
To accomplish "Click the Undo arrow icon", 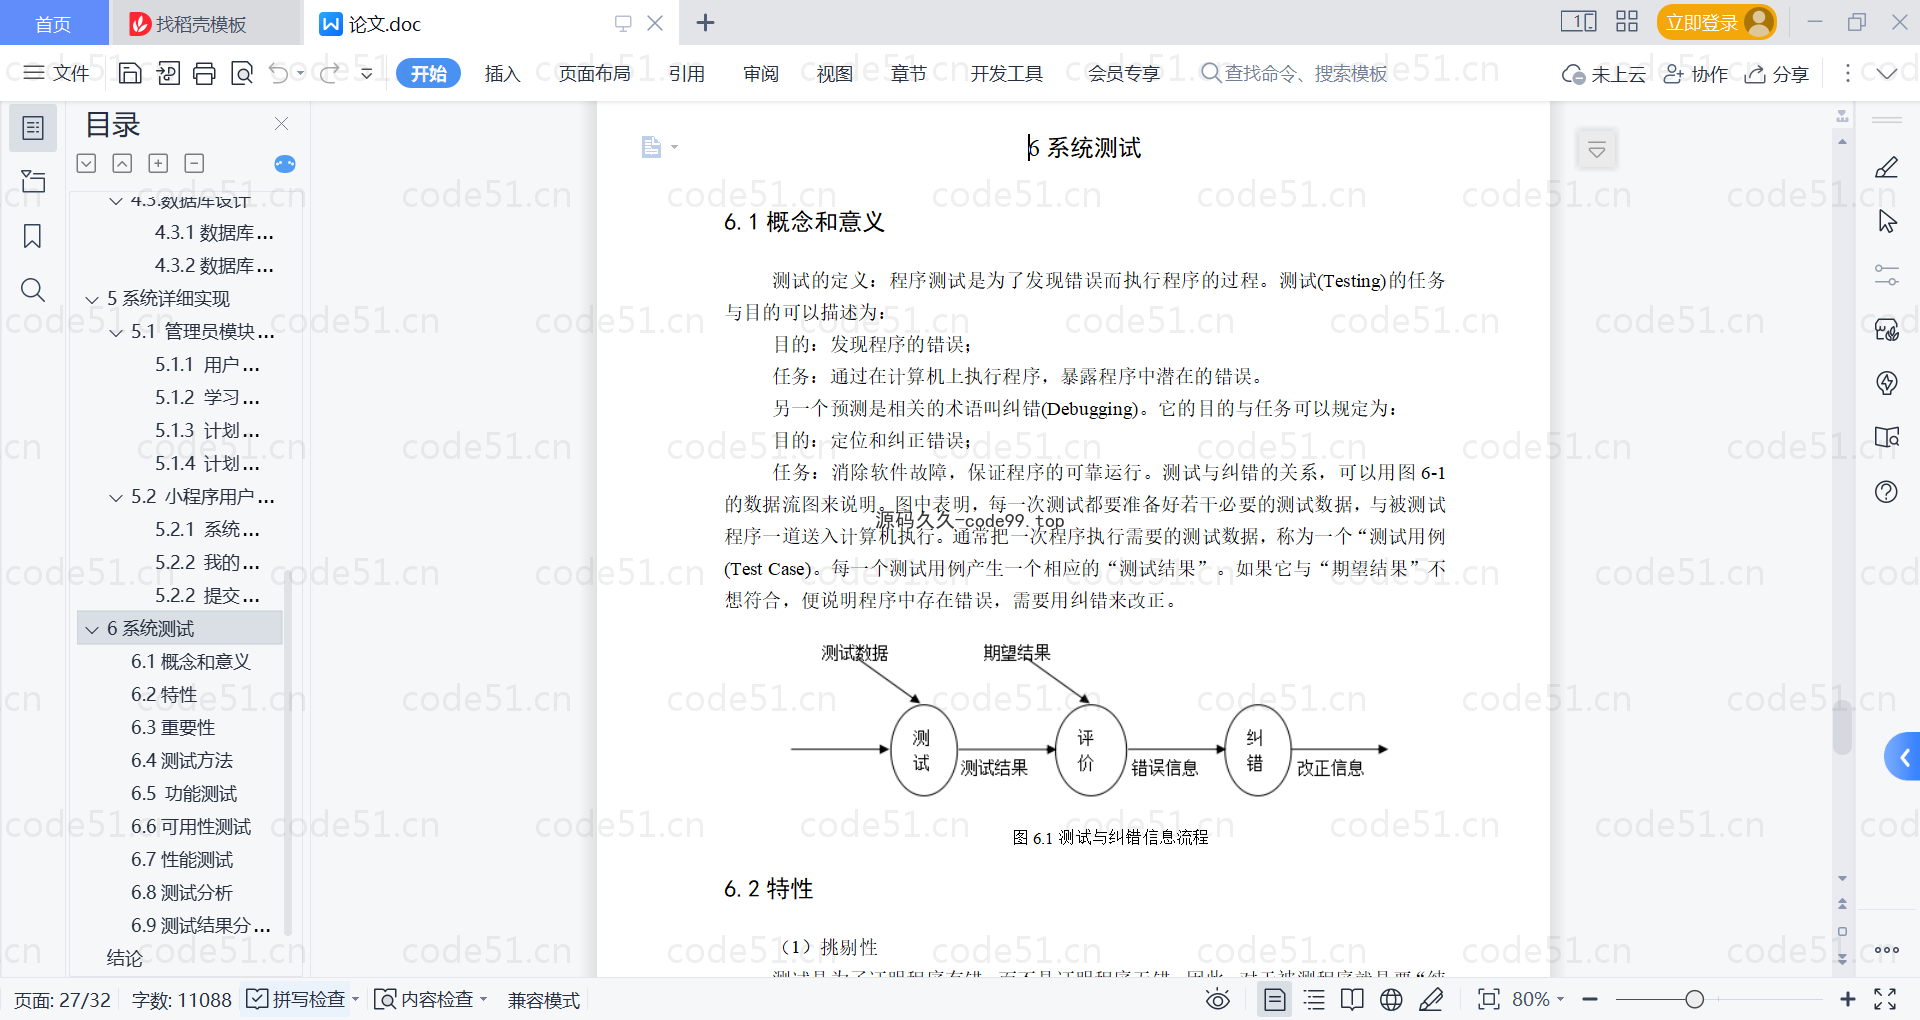I will [x=279, y=73].
